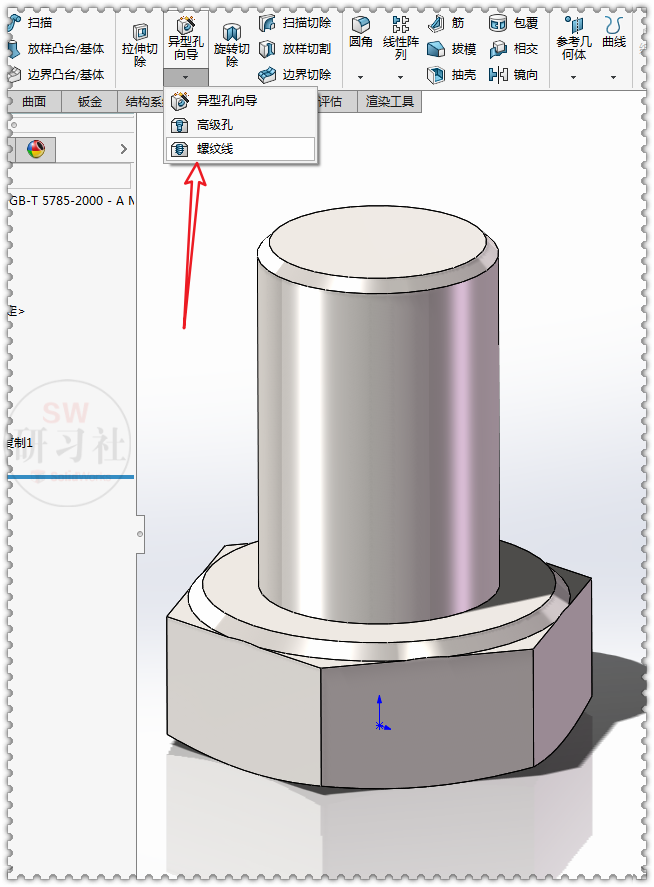Switch to the 钣金 (Sheet Metal) tab
654x887 pixels.
89,101
